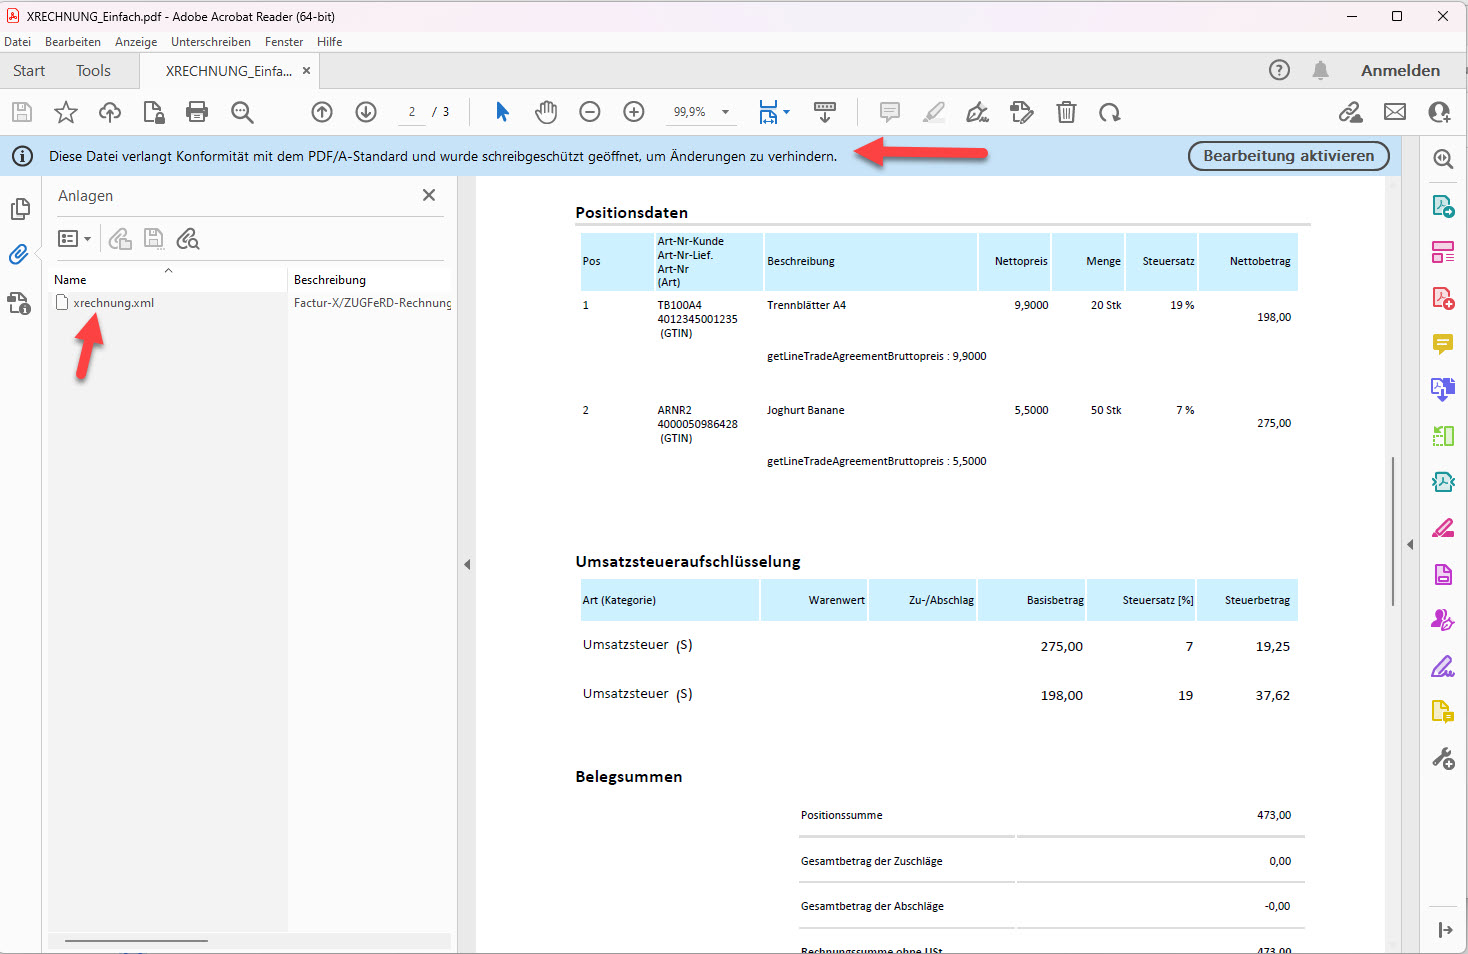Close the Anlagen panel
The image size is (1468, 954).
(429, 195)
